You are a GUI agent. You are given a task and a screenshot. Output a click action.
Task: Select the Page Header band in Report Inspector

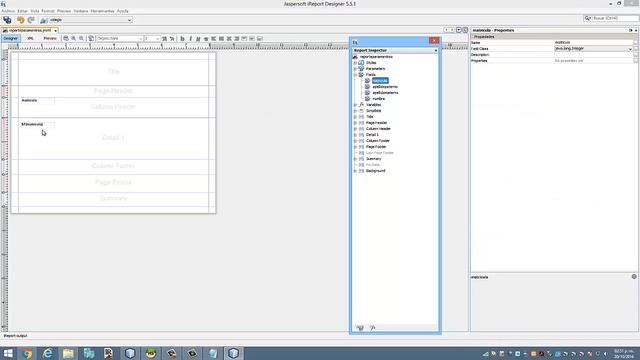(376, 123)
